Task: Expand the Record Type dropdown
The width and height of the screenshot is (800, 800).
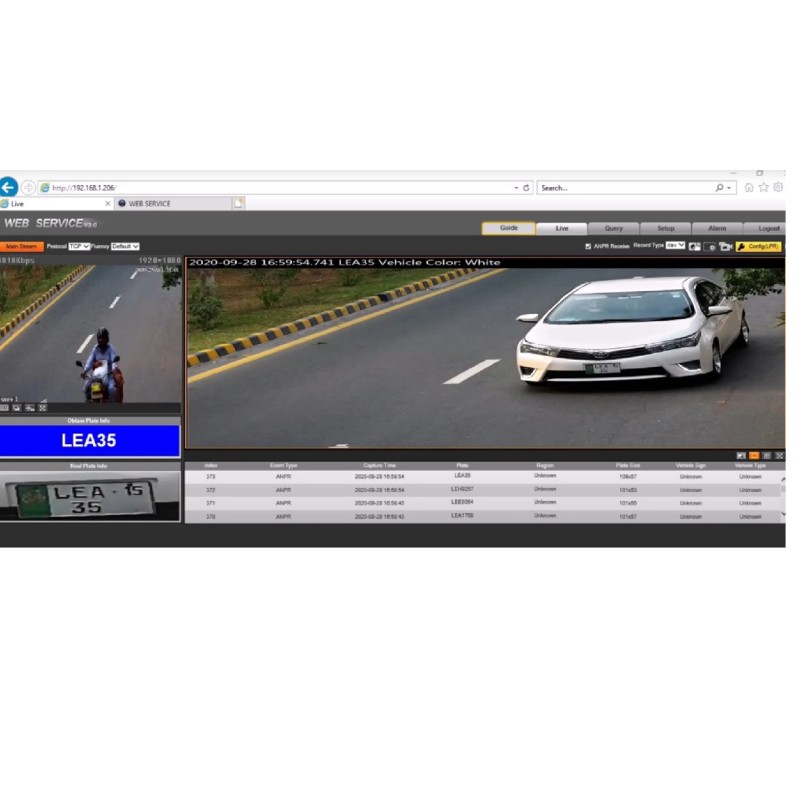Action: tap(675, 245)
